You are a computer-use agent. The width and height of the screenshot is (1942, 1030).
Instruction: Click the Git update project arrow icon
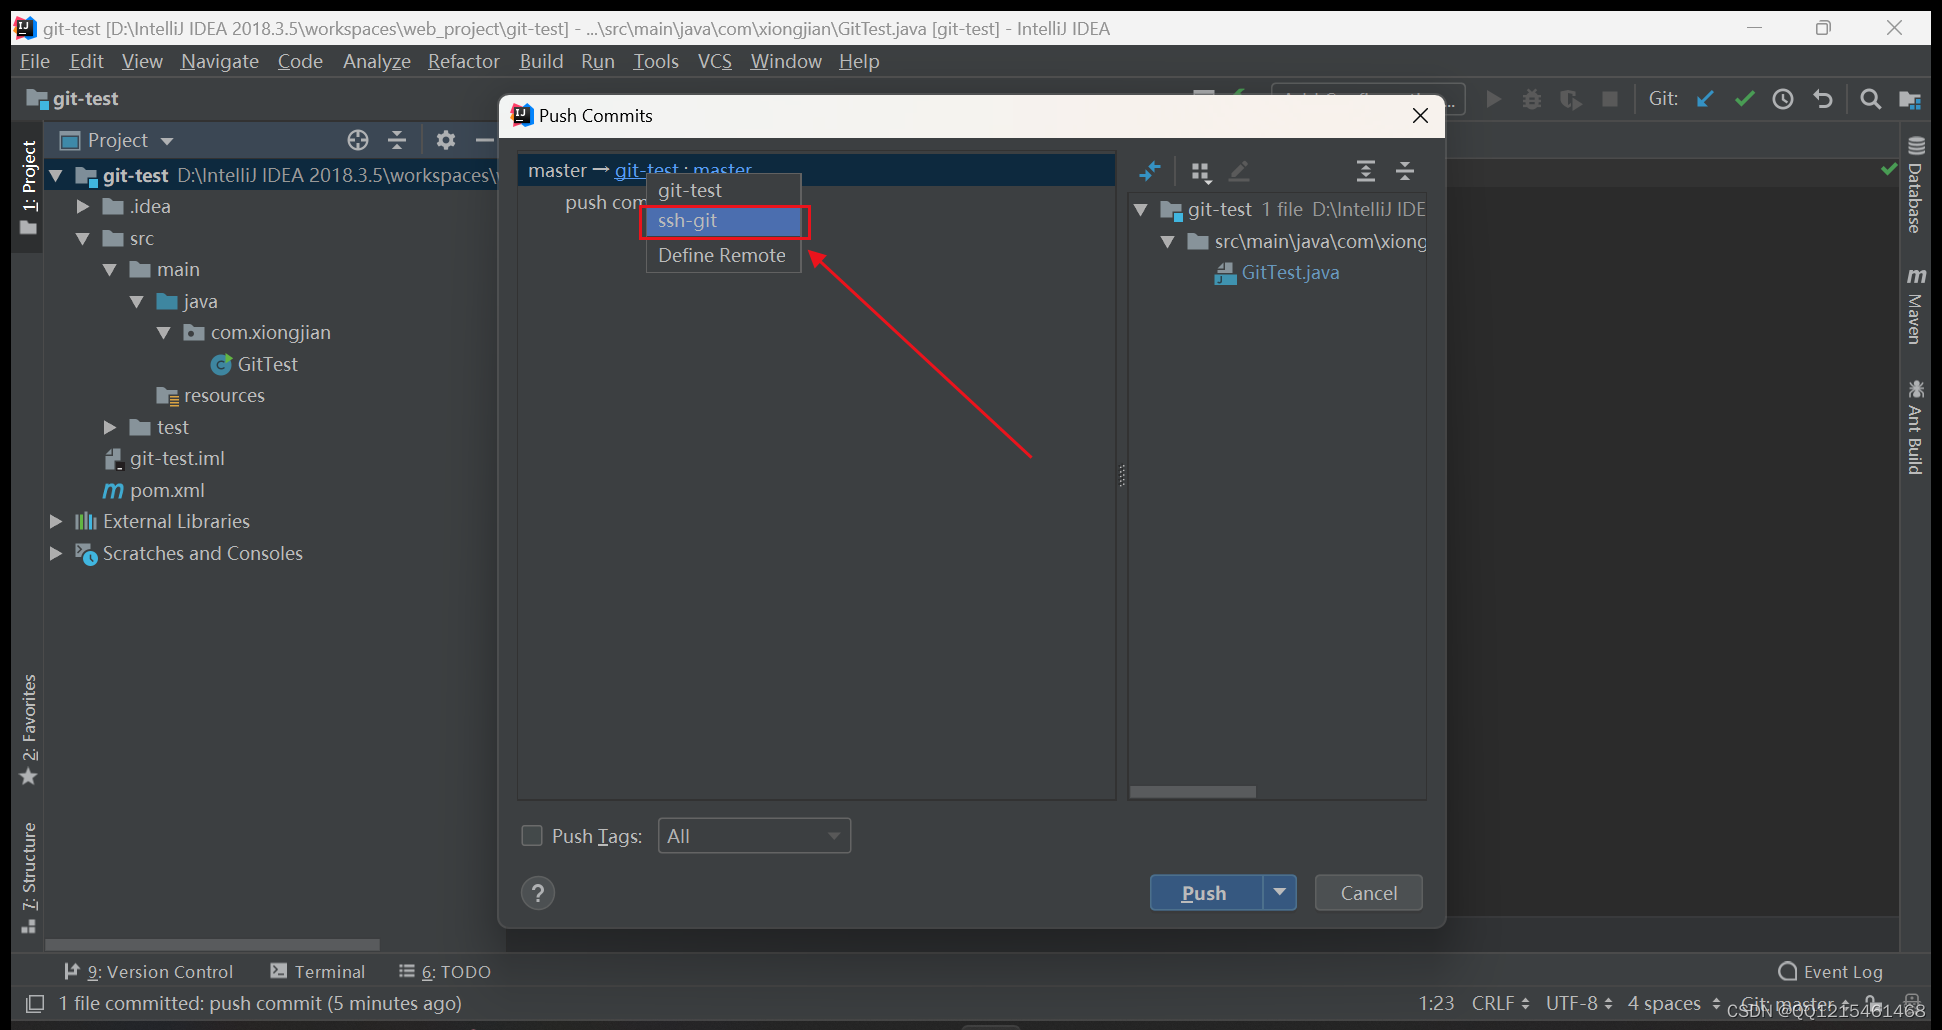pos(1705,99)
